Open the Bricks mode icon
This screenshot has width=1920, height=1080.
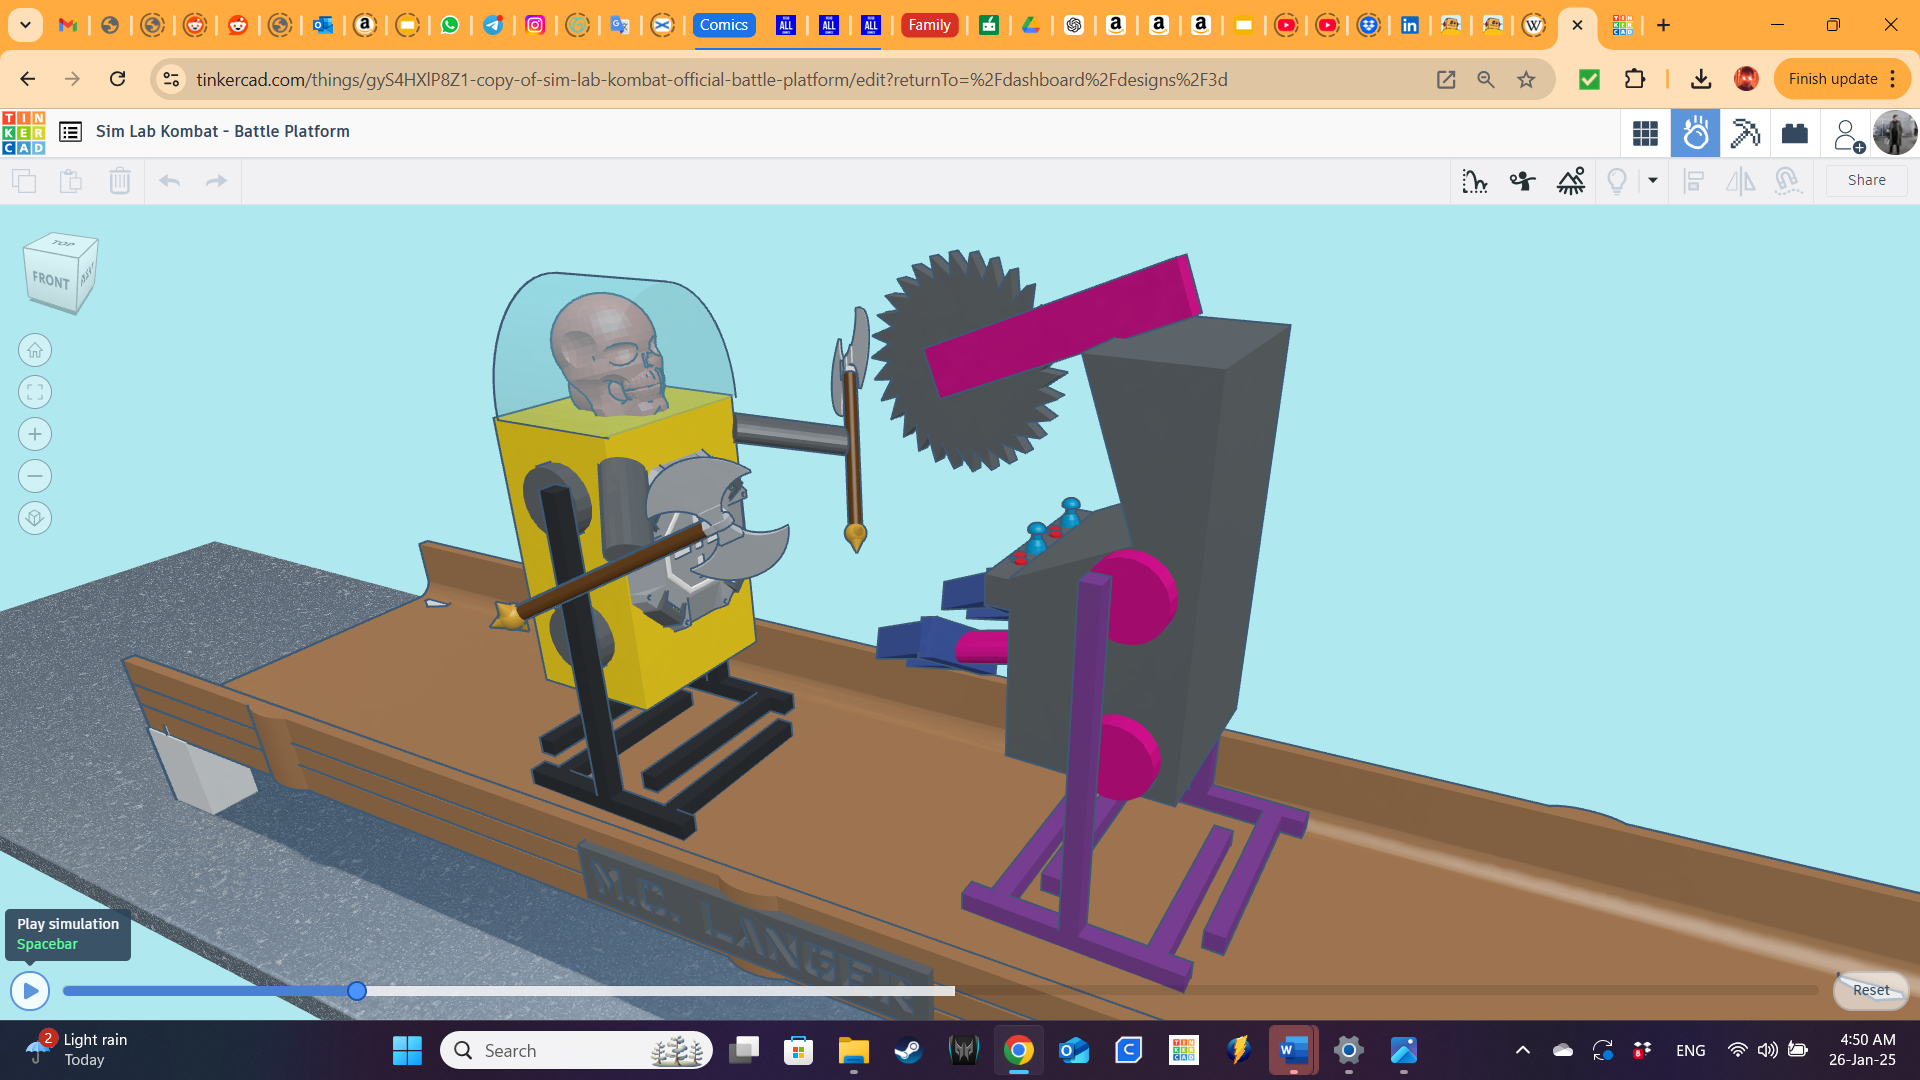coord(1795,133)
